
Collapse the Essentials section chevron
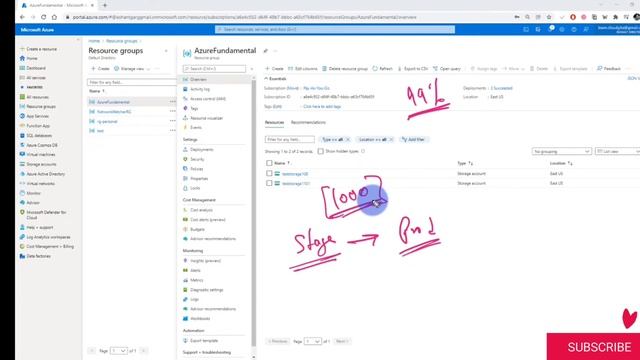(266, 78)
